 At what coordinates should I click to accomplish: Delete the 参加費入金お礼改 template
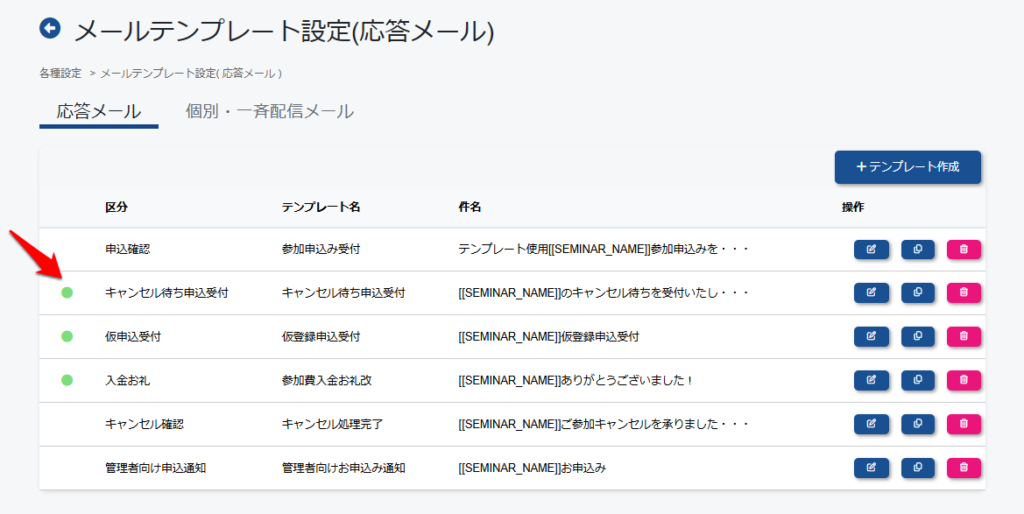click(x=964, y=380)
